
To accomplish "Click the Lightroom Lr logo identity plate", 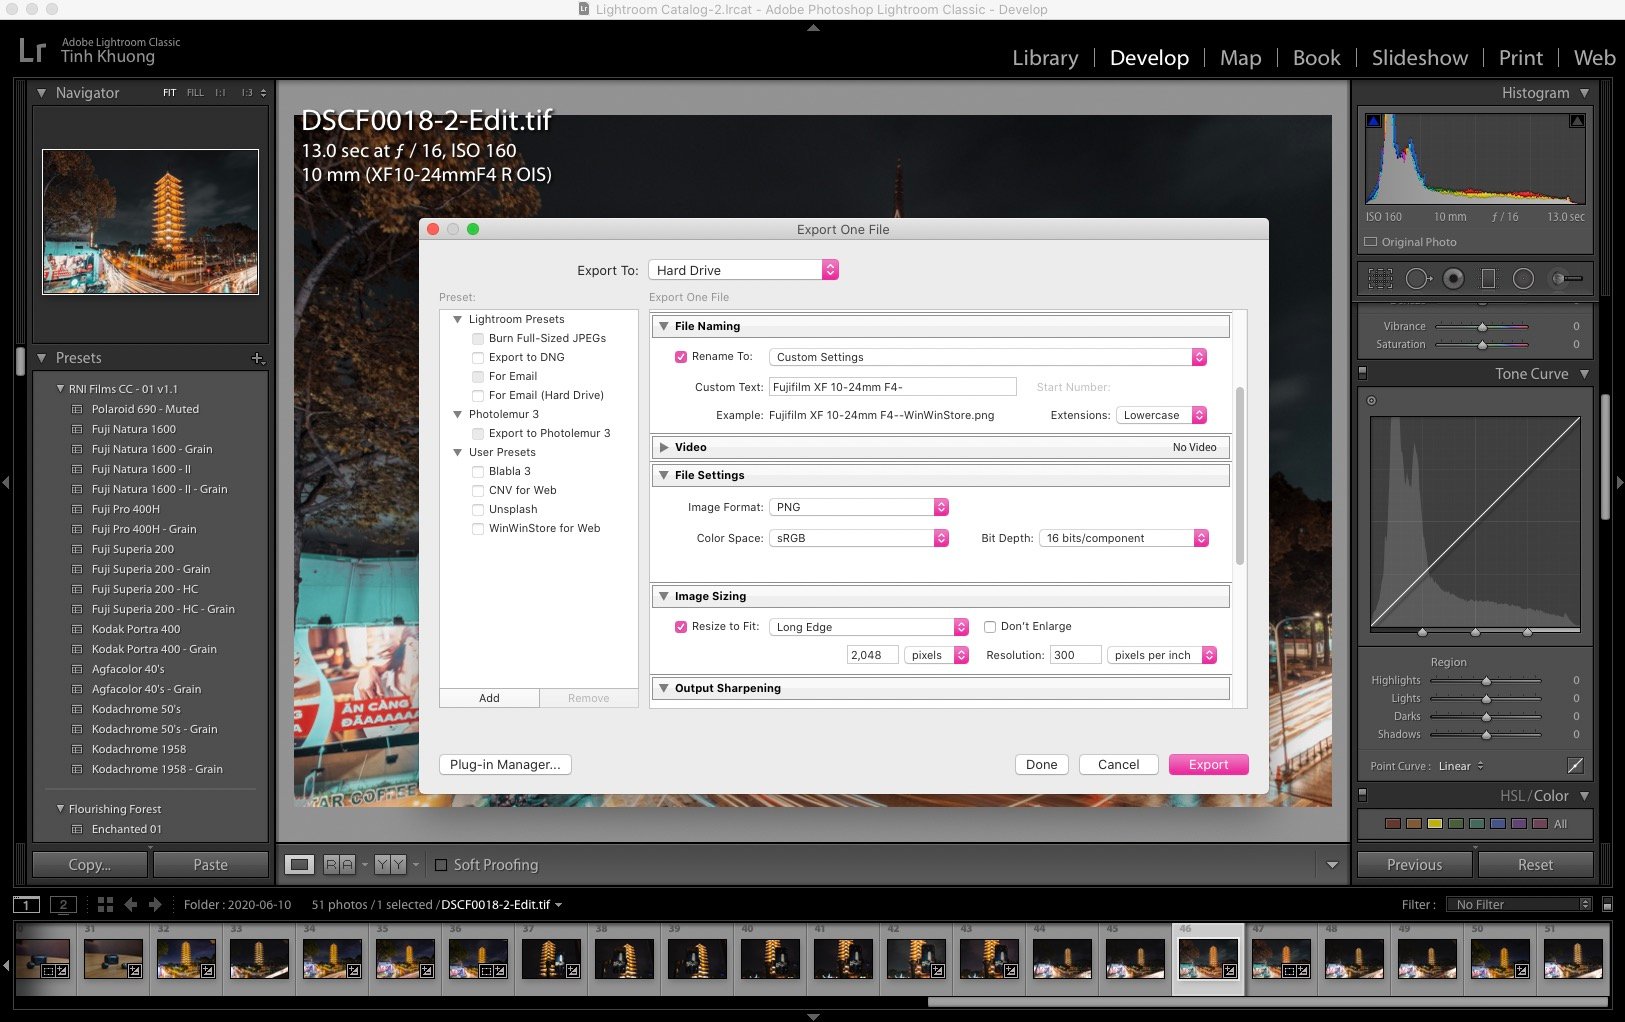I will pyautogui.click(x=32, y=50).
